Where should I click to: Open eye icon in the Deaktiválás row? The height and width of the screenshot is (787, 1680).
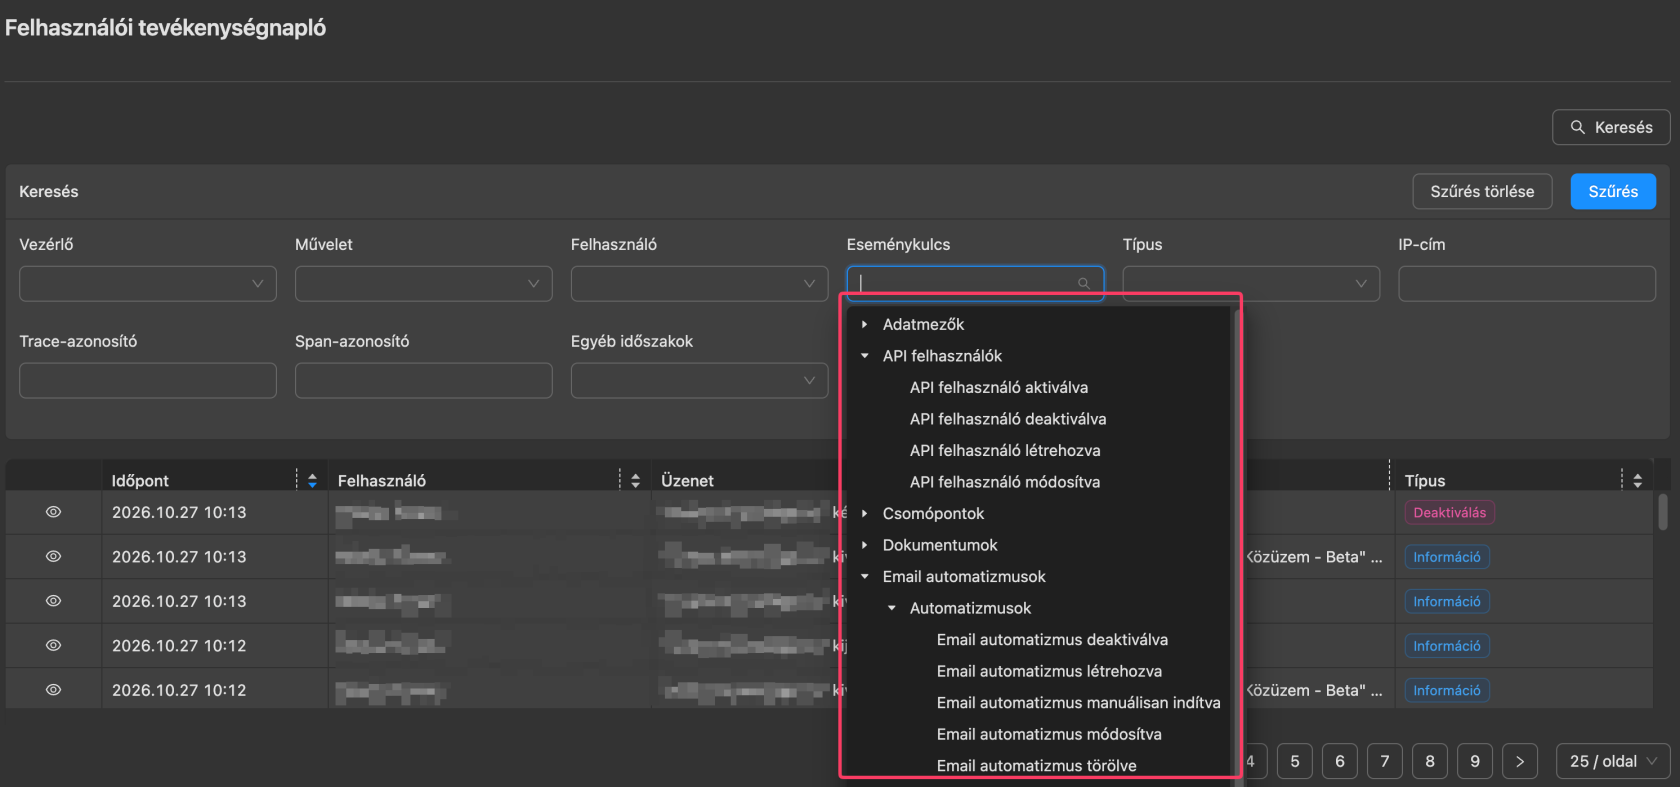[54, 512]
